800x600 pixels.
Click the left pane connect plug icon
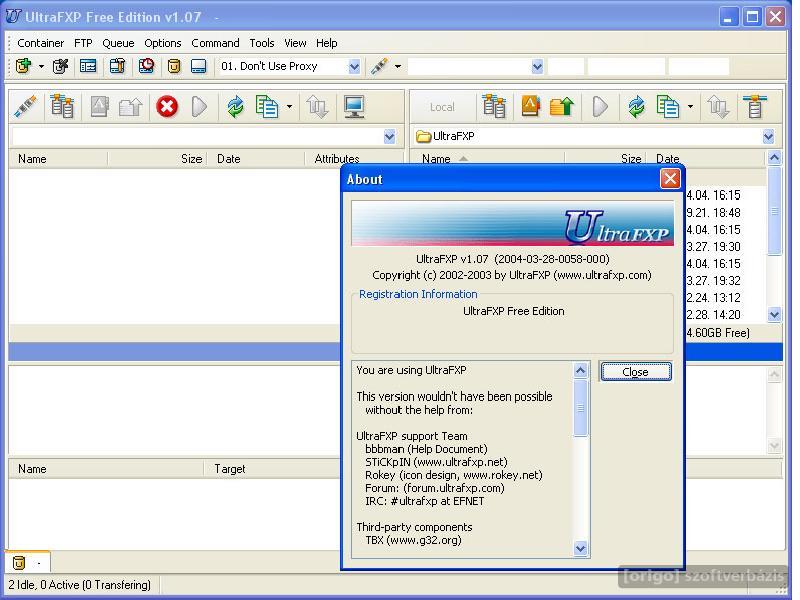(26, 107)
